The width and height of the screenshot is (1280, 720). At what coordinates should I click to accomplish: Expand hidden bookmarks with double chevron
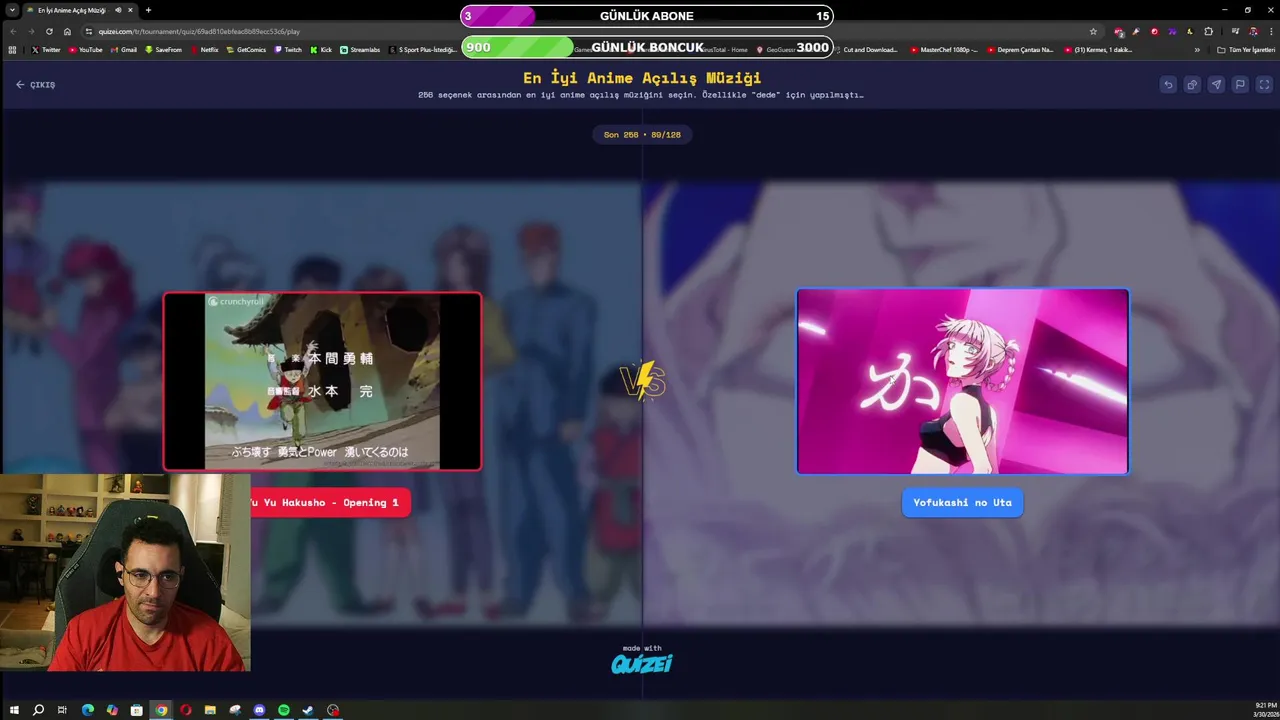(1197, 49)
